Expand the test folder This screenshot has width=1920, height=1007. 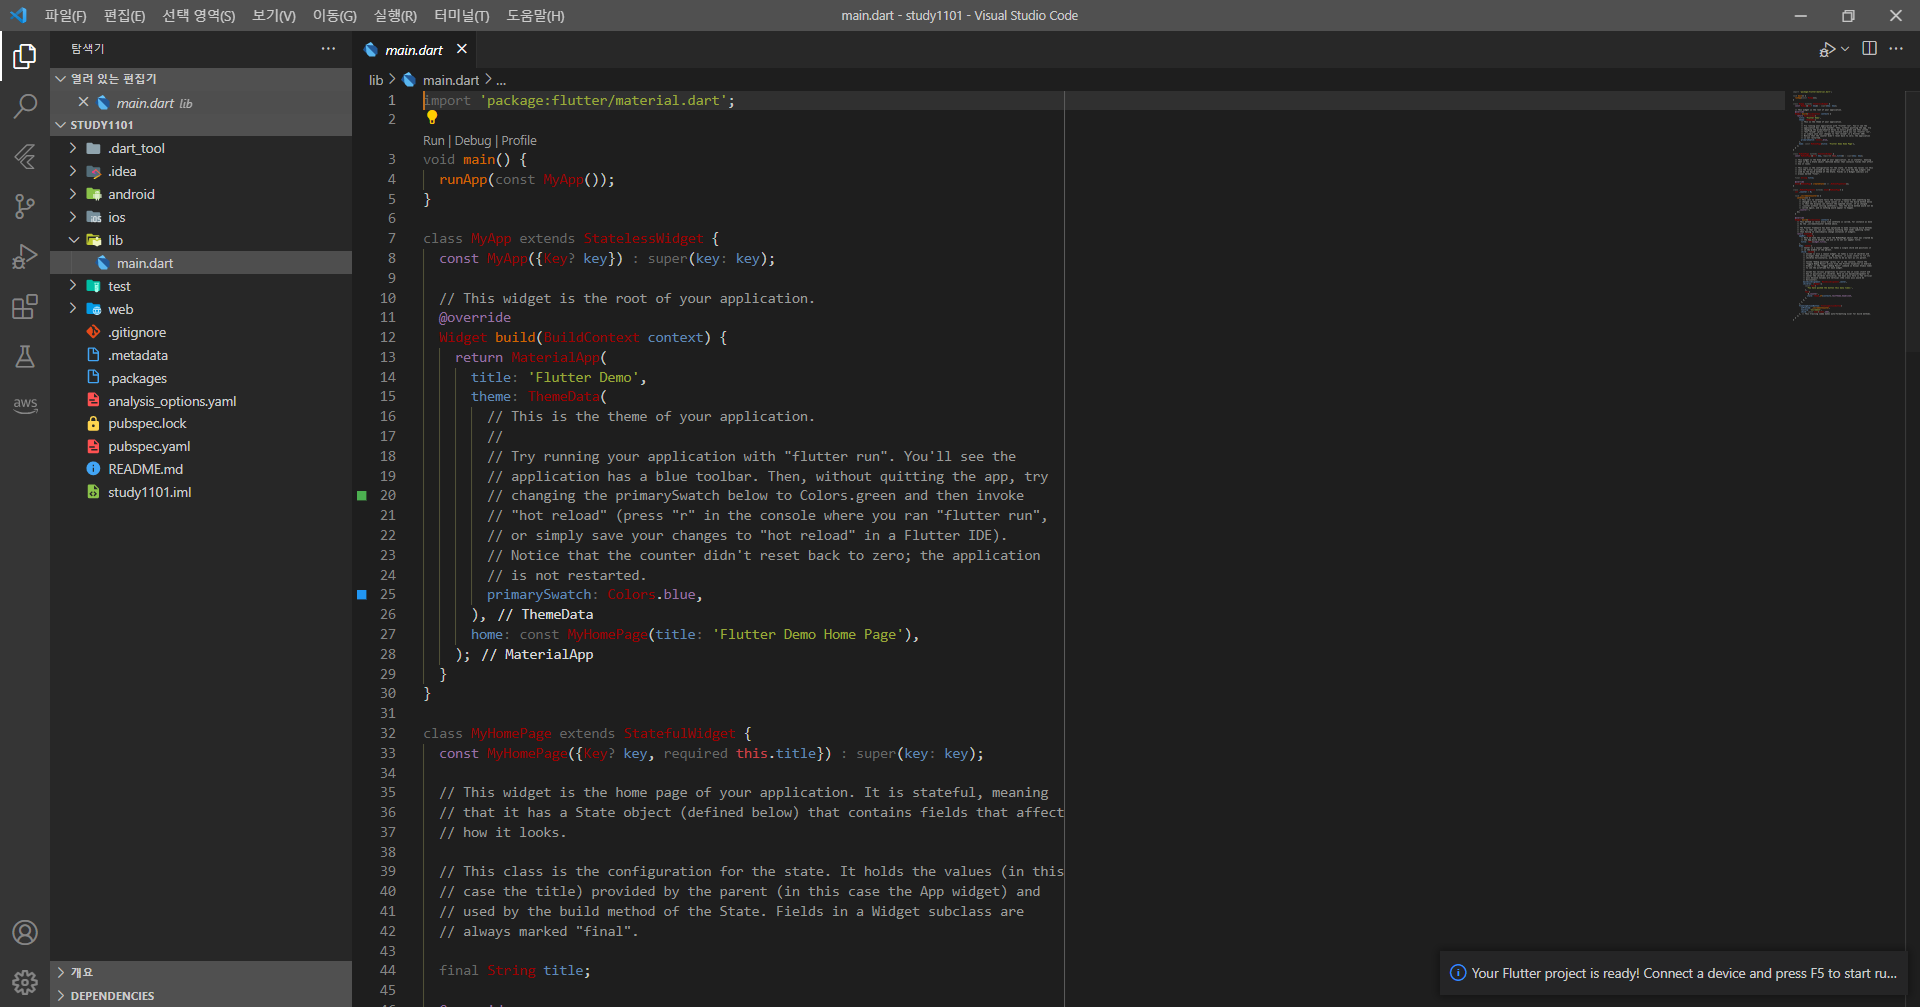pos(72,286)
